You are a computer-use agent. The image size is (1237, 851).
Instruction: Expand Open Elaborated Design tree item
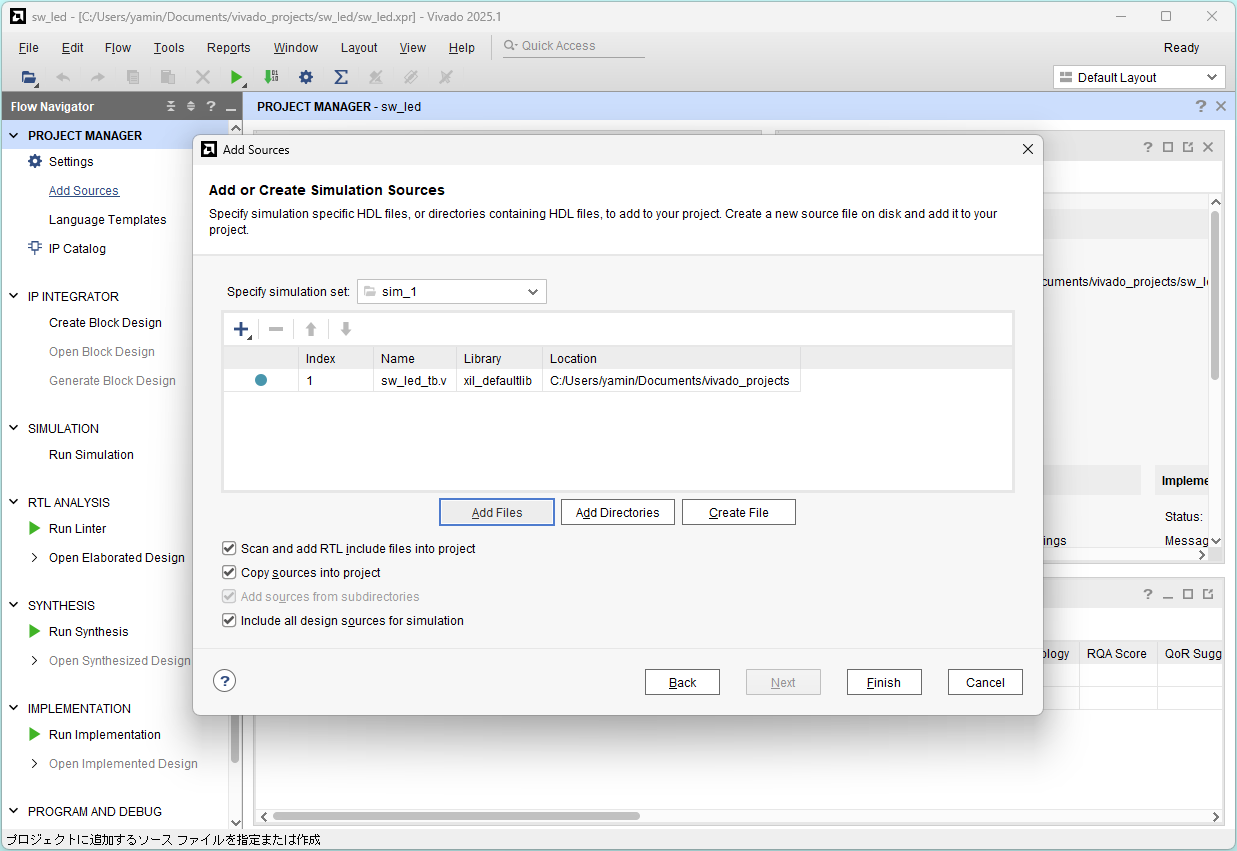click(x=35, y=557)
